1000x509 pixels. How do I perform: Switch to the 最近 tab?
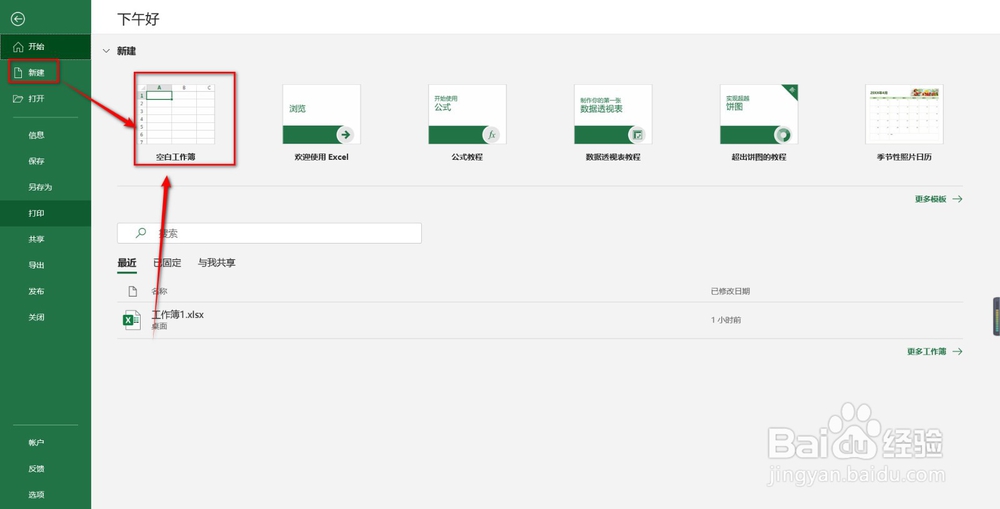pyautogui.click(x=127, y=263)
